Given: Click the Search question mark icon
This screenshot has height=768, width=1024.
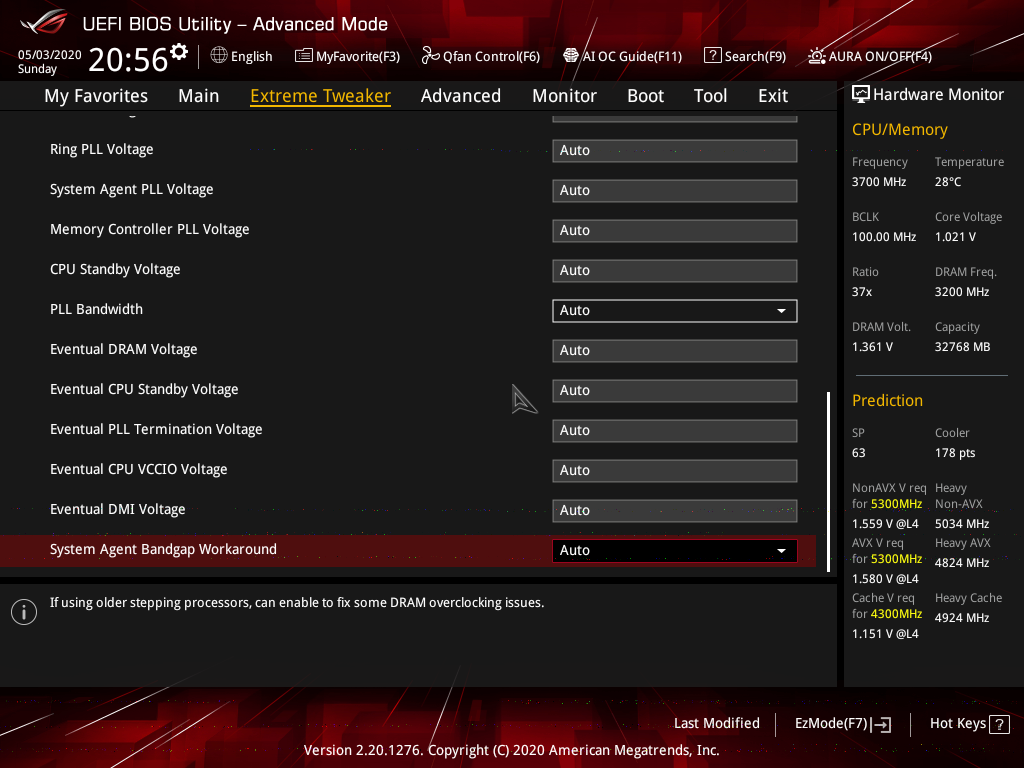Looking at the screenshot, I should point(712,56).
